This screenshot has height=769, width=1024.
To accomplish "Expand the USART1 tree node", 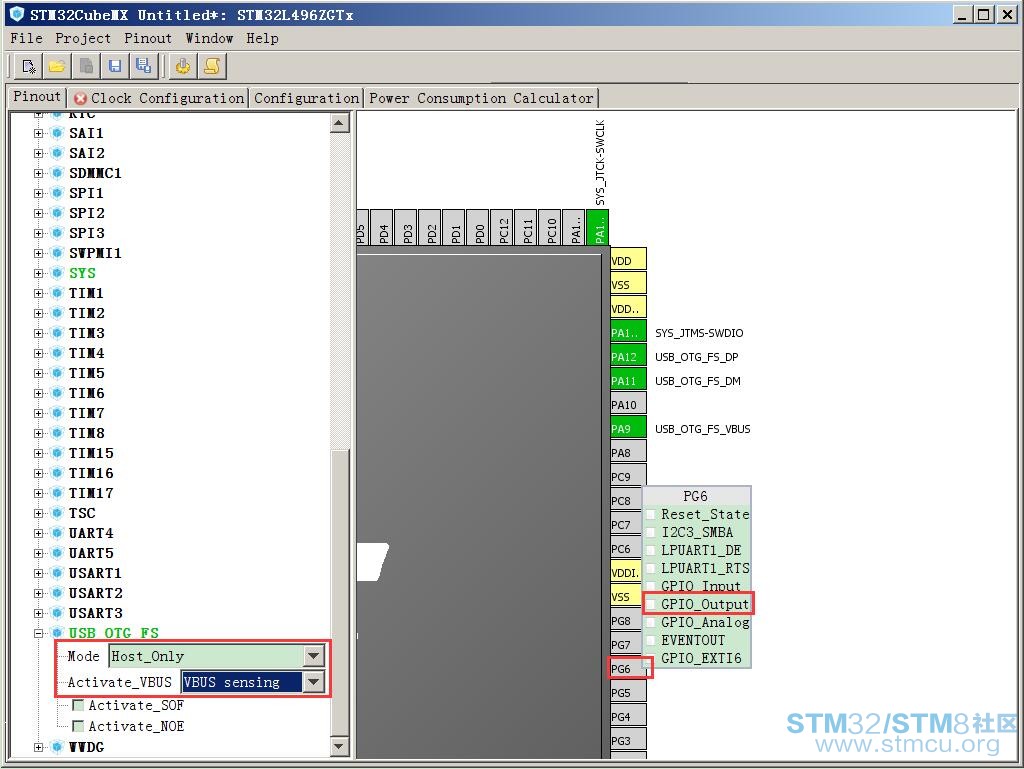I will click(x=39, y=573).
